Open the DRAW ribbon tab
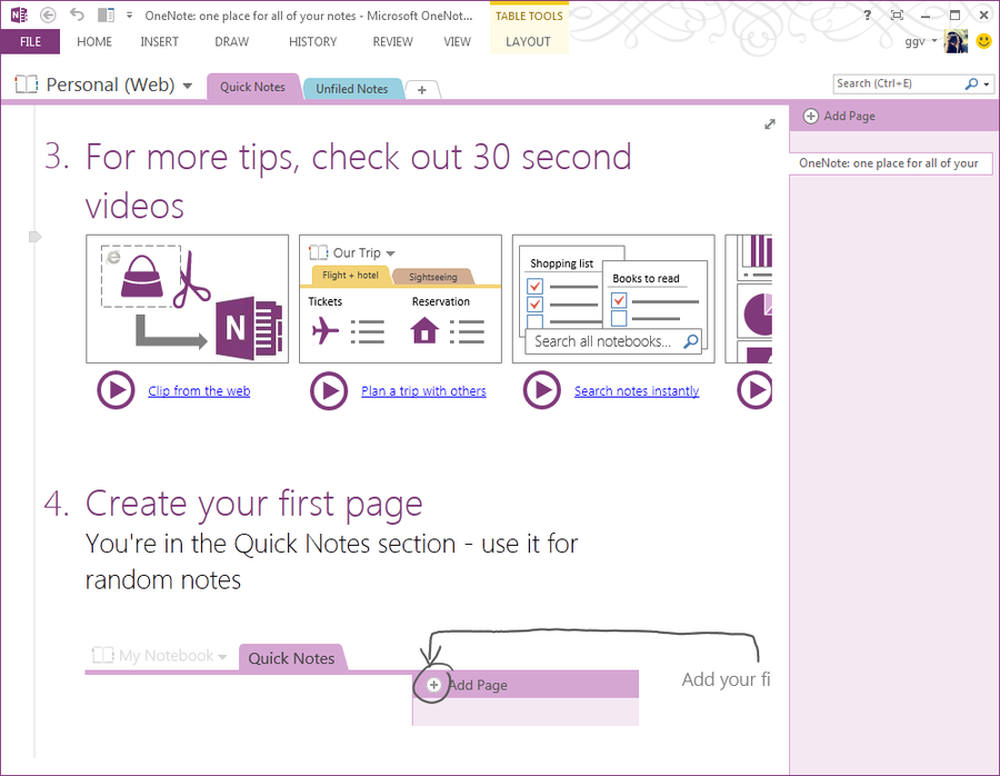This screenshot has width=1000, height=776. pyautogui.click(x=232, y=42)
